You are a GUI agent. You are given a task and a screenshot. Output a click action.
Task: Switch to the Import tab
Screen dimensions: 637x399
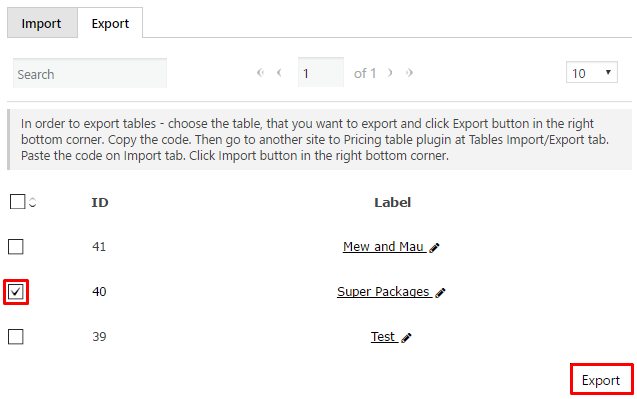click(42, 23)
